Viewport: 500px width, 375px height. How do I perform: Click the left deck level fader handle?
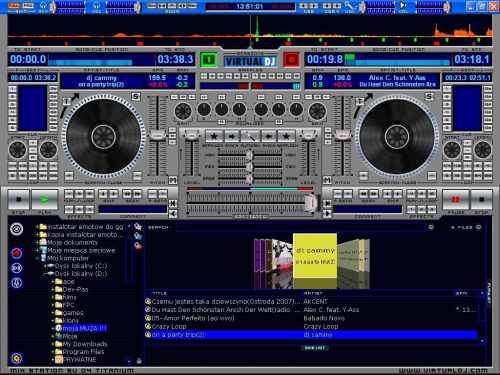(191, 135)
